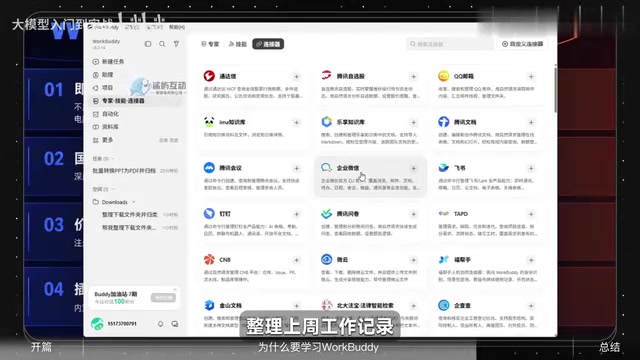
Task: Add the 钉钉 connector with plus
Action: point(296,214)
